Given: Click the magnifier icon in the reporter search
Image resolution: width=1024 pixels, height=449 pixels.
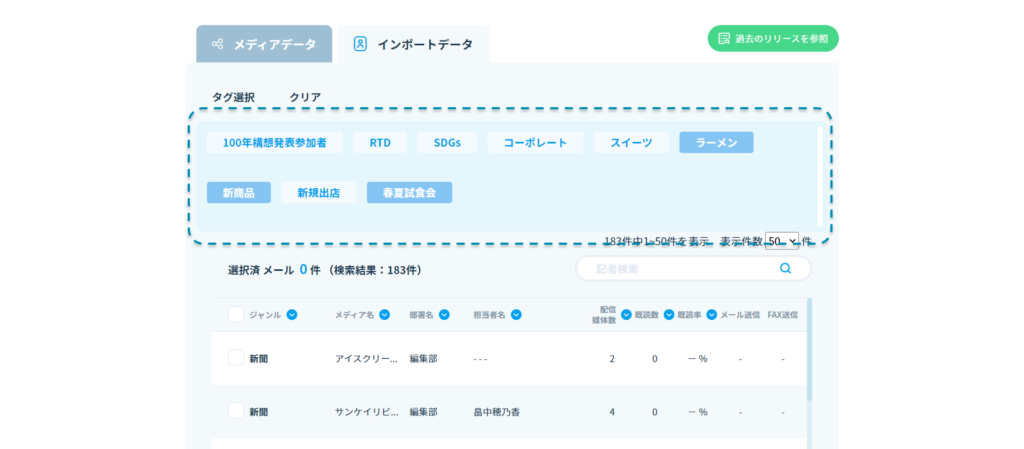Looking at the screenshot, I should click(x=785, y=268).
